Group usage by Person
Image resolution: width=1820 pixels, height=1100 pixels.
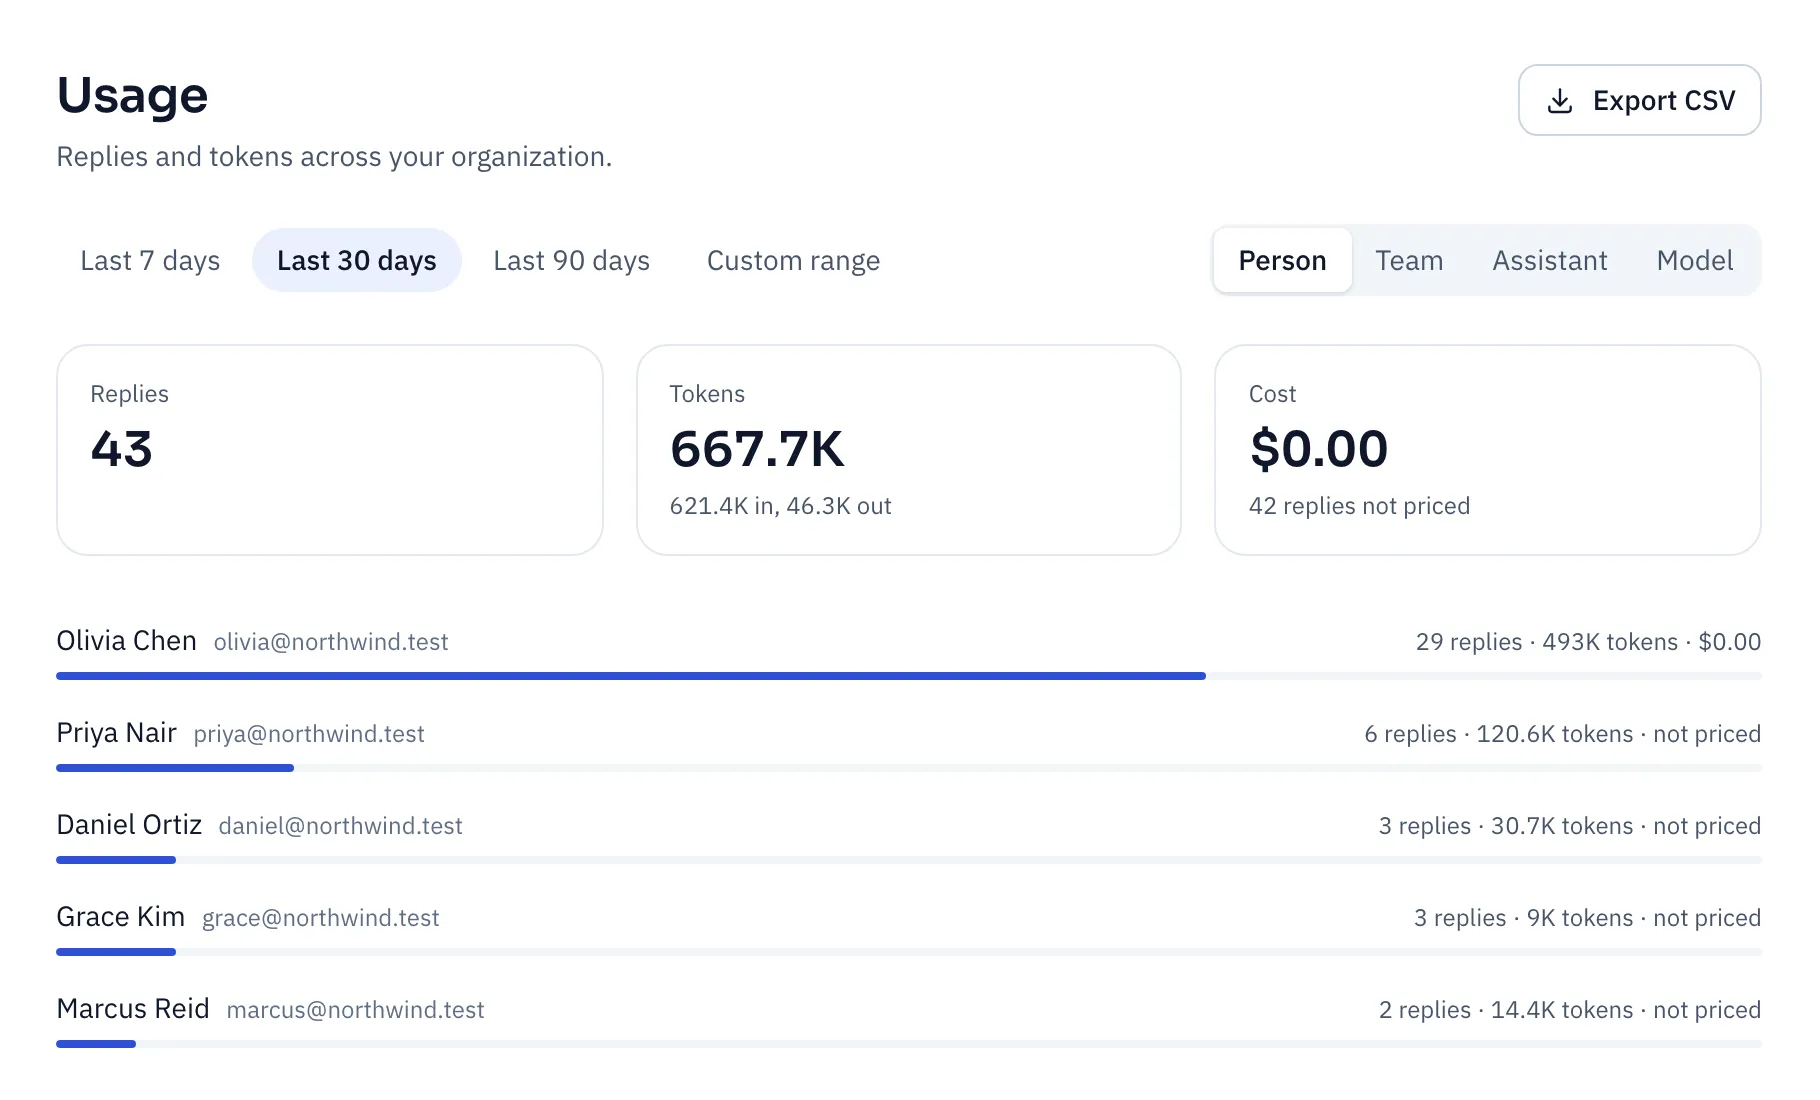tap(1282, 260)
